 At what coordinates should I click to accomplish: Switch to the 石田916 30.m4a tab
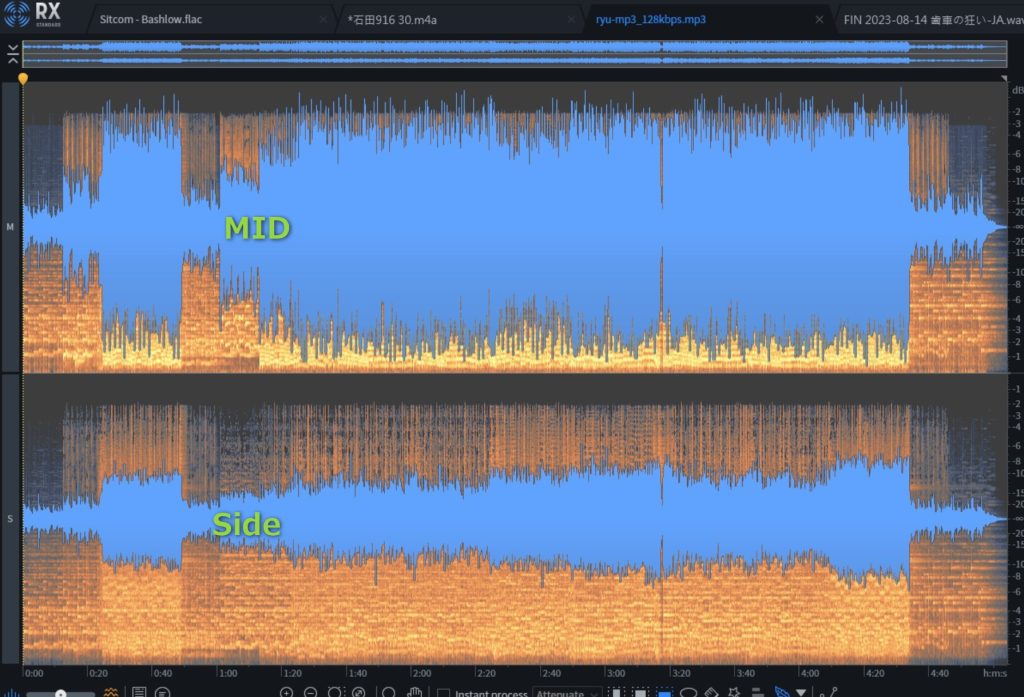point(390,19)
